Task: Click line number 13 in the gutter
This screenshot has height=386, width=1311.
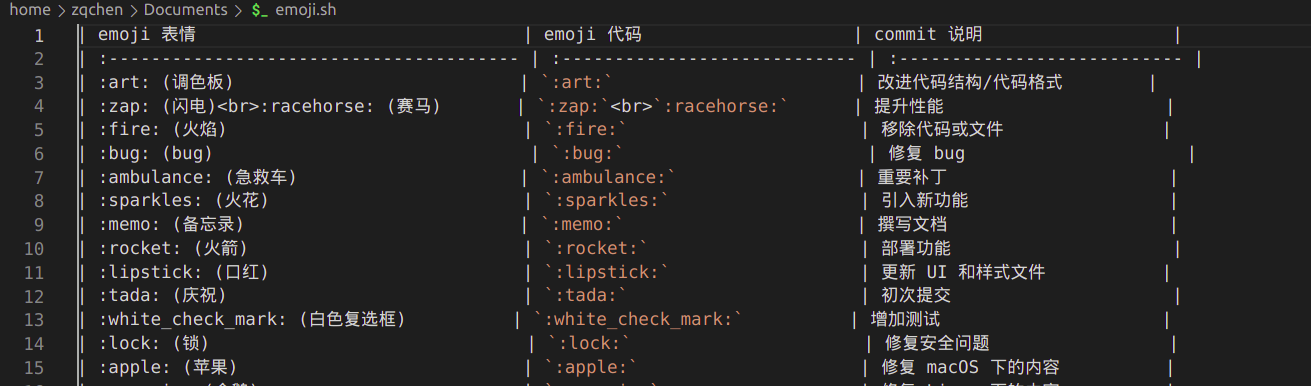Action: pyautogui.click(x=34, y=320)
